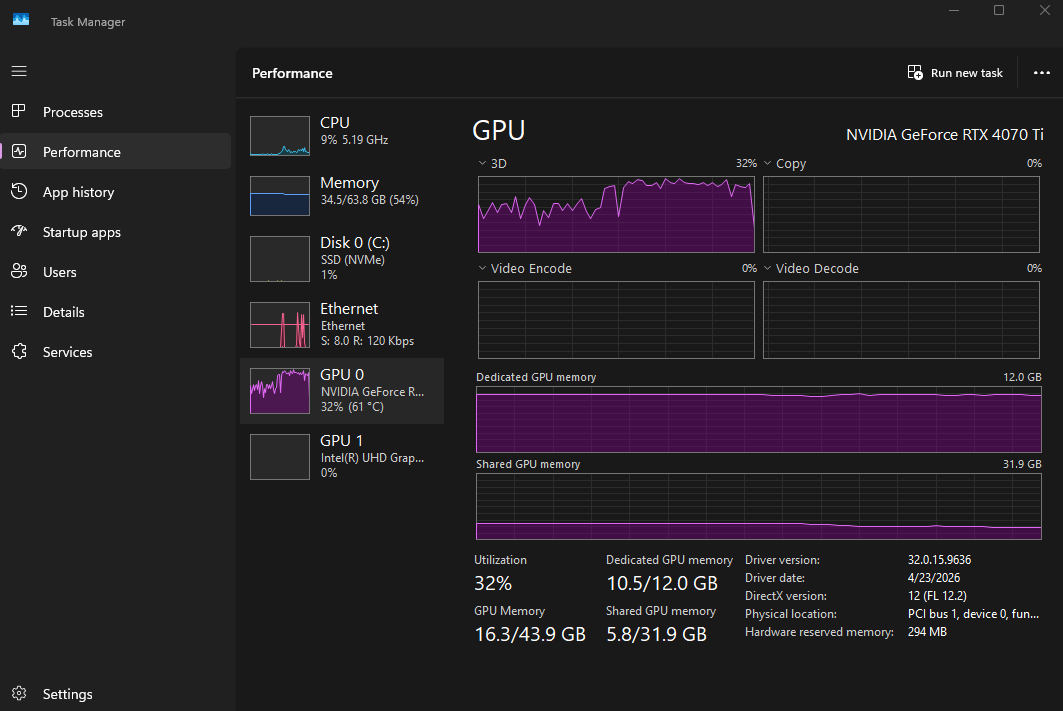Open the Video Encode engine dropdown
1063x711 pixels.
(x=483, y=268)
